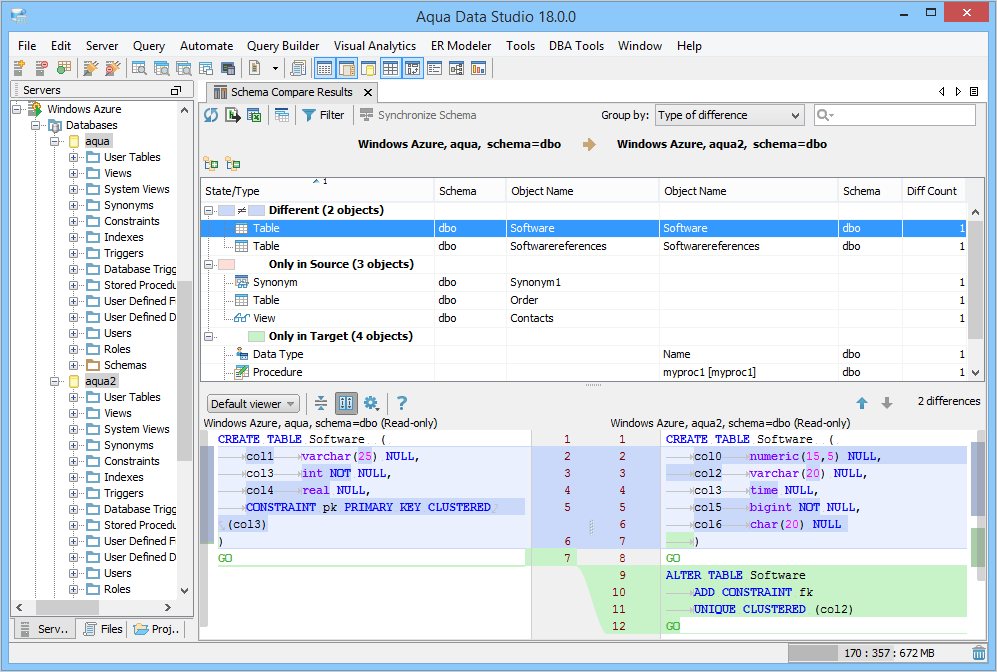The image size is (997, 672).
Task: Toggle the second highlighted side panel toolbar button
Action: 347,68
